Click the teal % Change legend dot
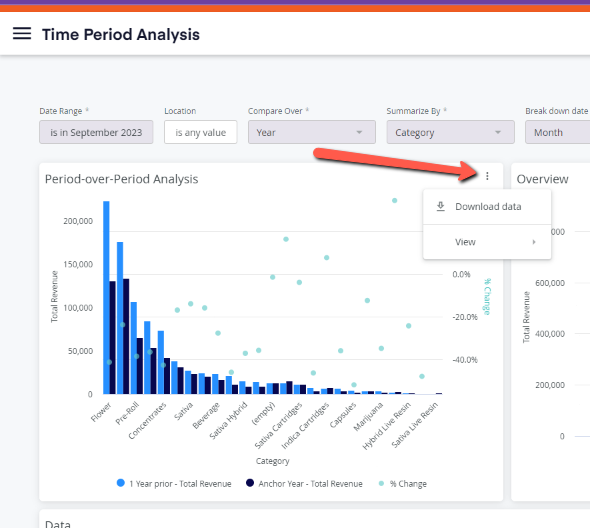This screenshot has height=528, width=590. (381, 483)
